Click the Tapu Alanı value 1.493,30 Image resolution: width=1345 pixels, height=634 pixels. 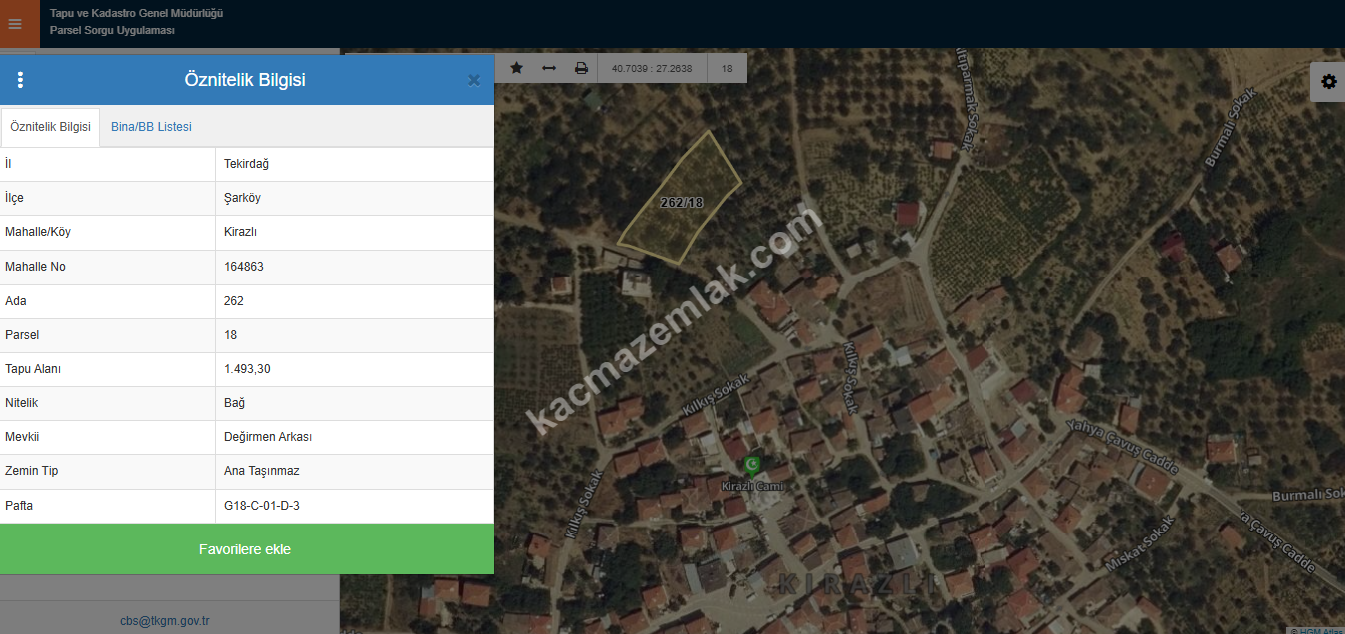(x=247, y=369)
